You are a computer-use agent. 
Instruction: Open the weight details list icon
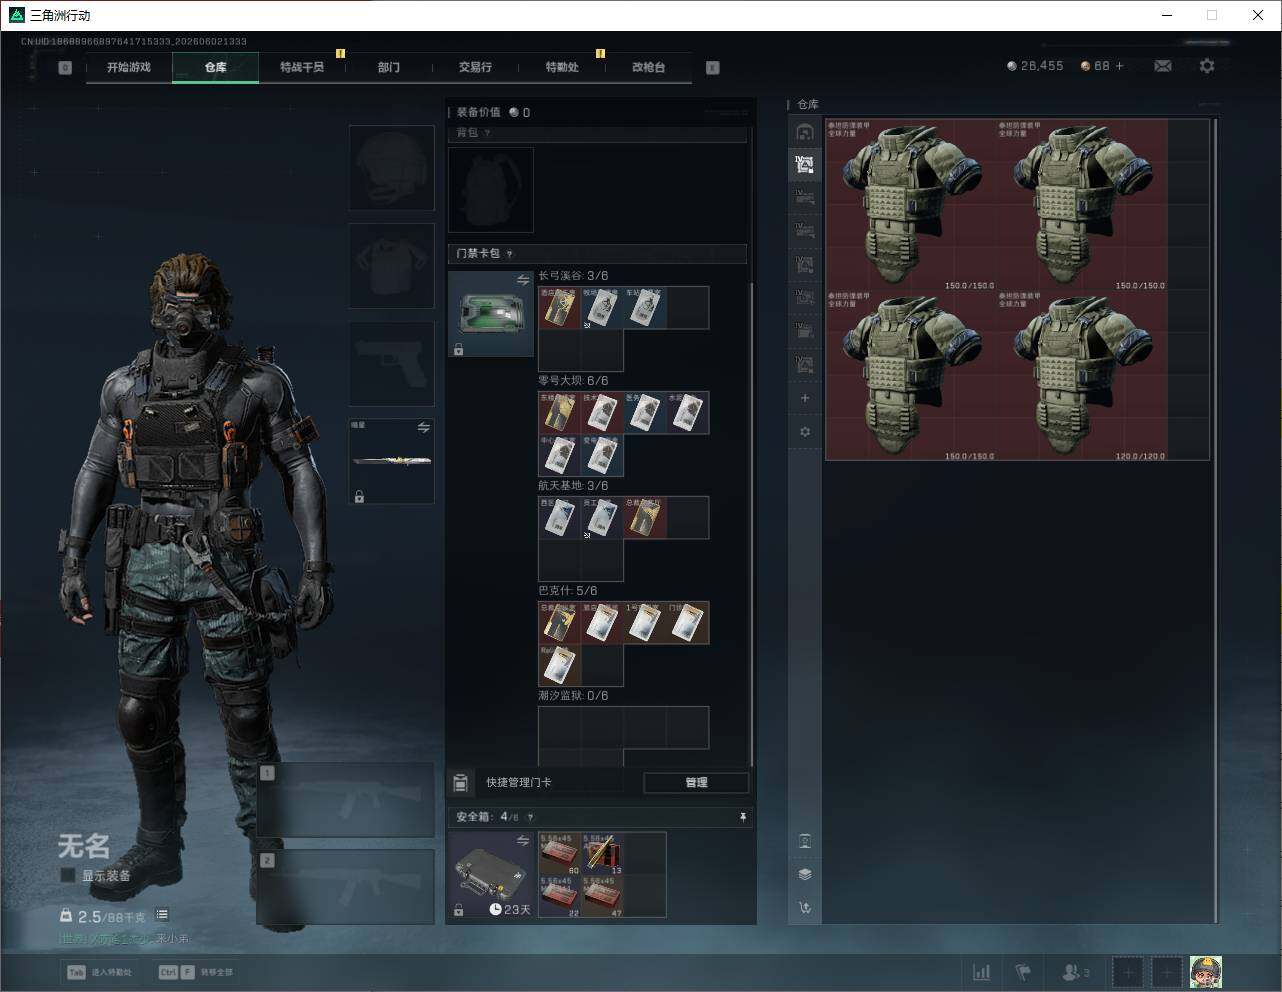[x=162, y=914]
